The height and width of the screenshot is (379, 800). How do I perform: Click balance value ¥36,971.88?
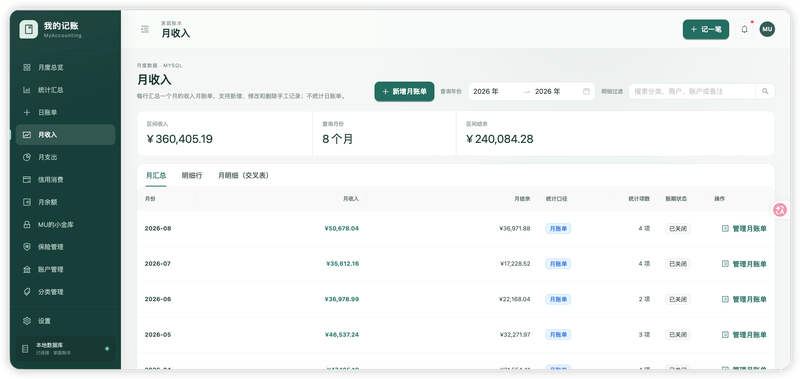(x=515, y=229)
